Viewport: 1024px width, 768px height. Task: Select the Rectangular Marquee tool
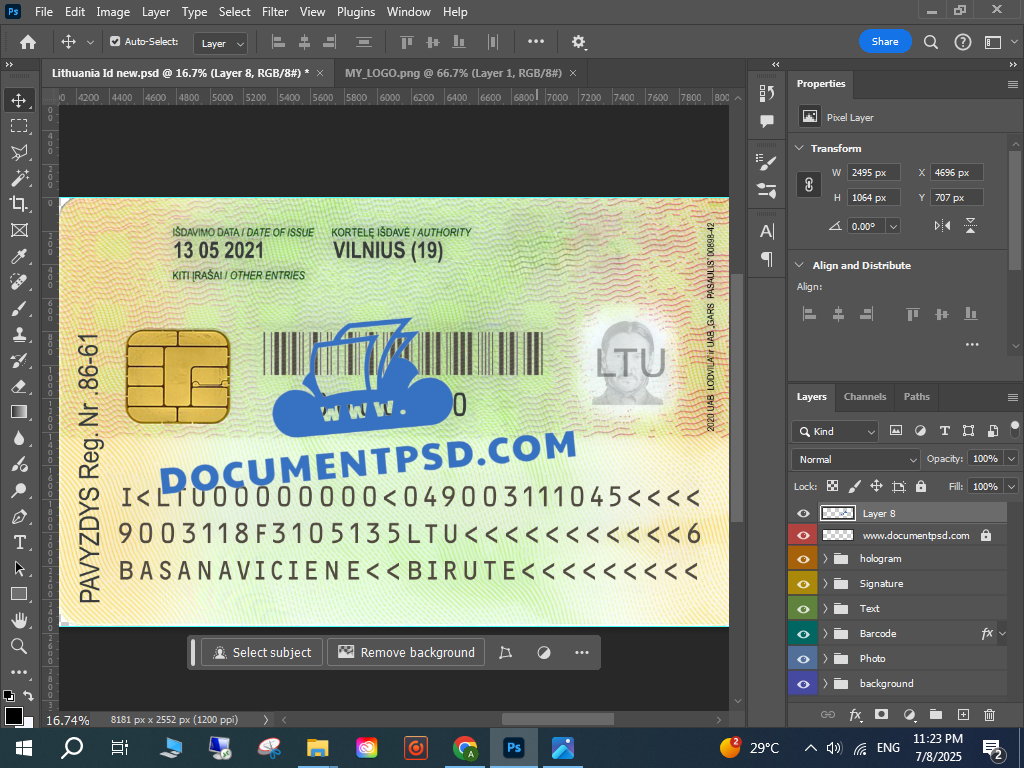pyautogui.click(x=19, y=125)
